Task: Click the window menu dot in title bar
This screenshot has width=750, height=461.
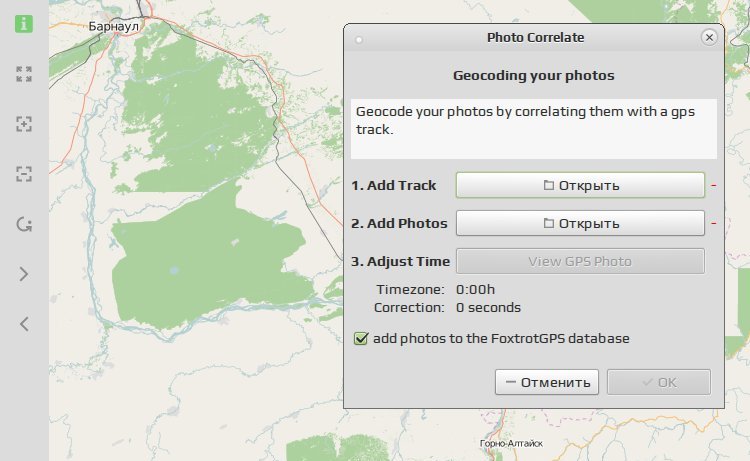Action: [x=359, y=40]
